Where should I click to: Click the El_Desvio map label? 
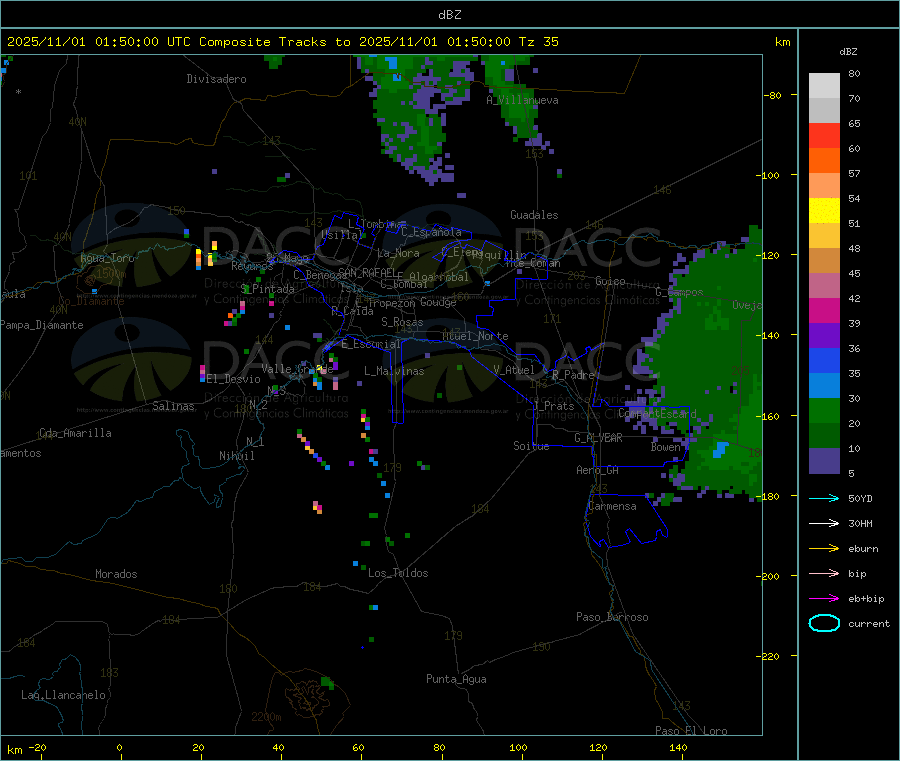(x=233, y=379)
